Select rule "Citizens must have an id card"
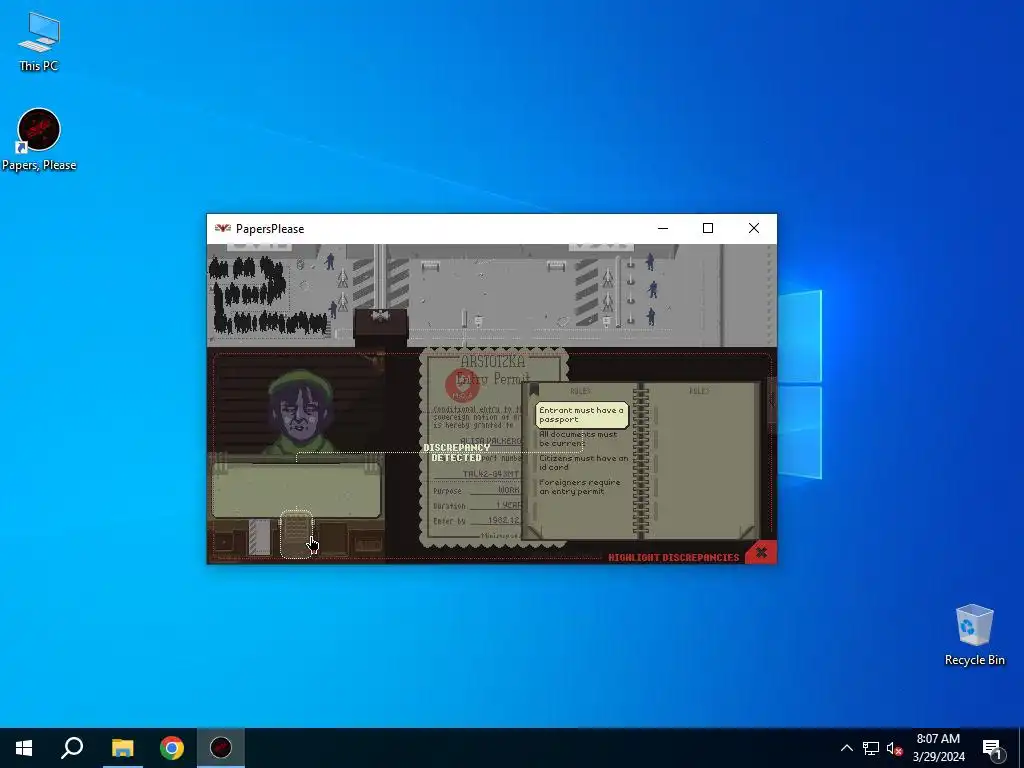The width and height of the screenshot is (1024, 768). point(583,462)
